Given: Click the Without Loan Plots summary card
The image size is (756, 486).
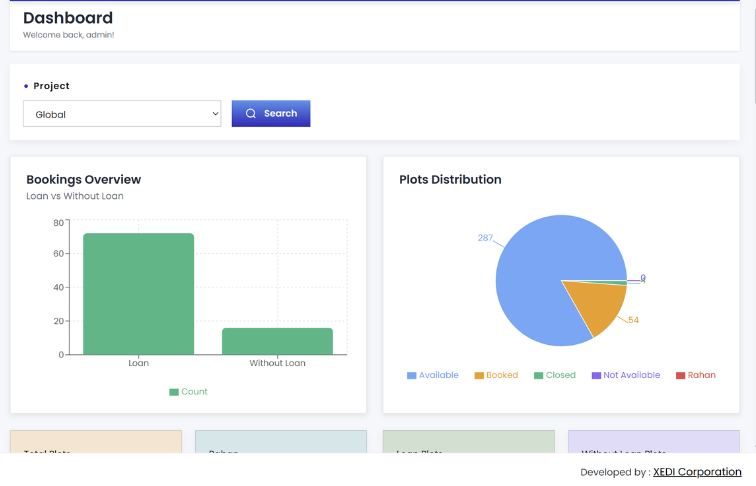Looking at the screenshot, I should point(654,442).
